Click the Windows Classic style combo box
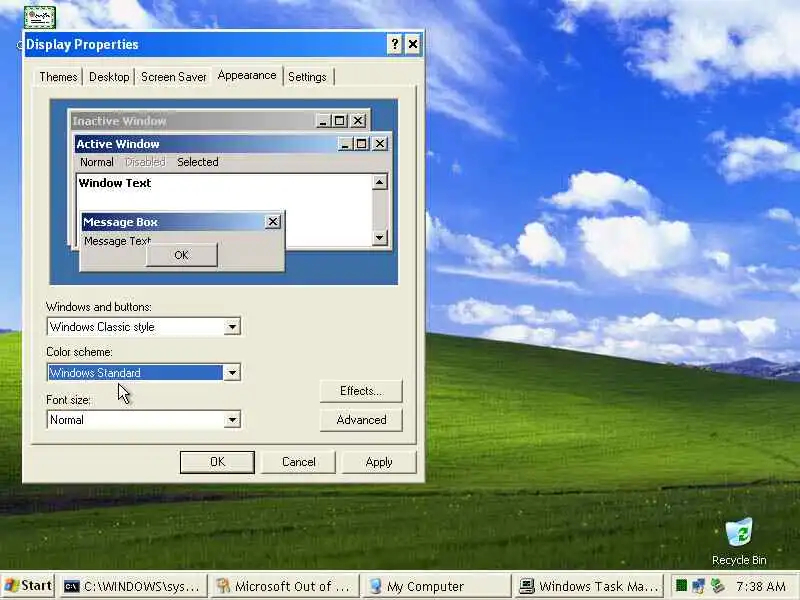 coord(143,327)
